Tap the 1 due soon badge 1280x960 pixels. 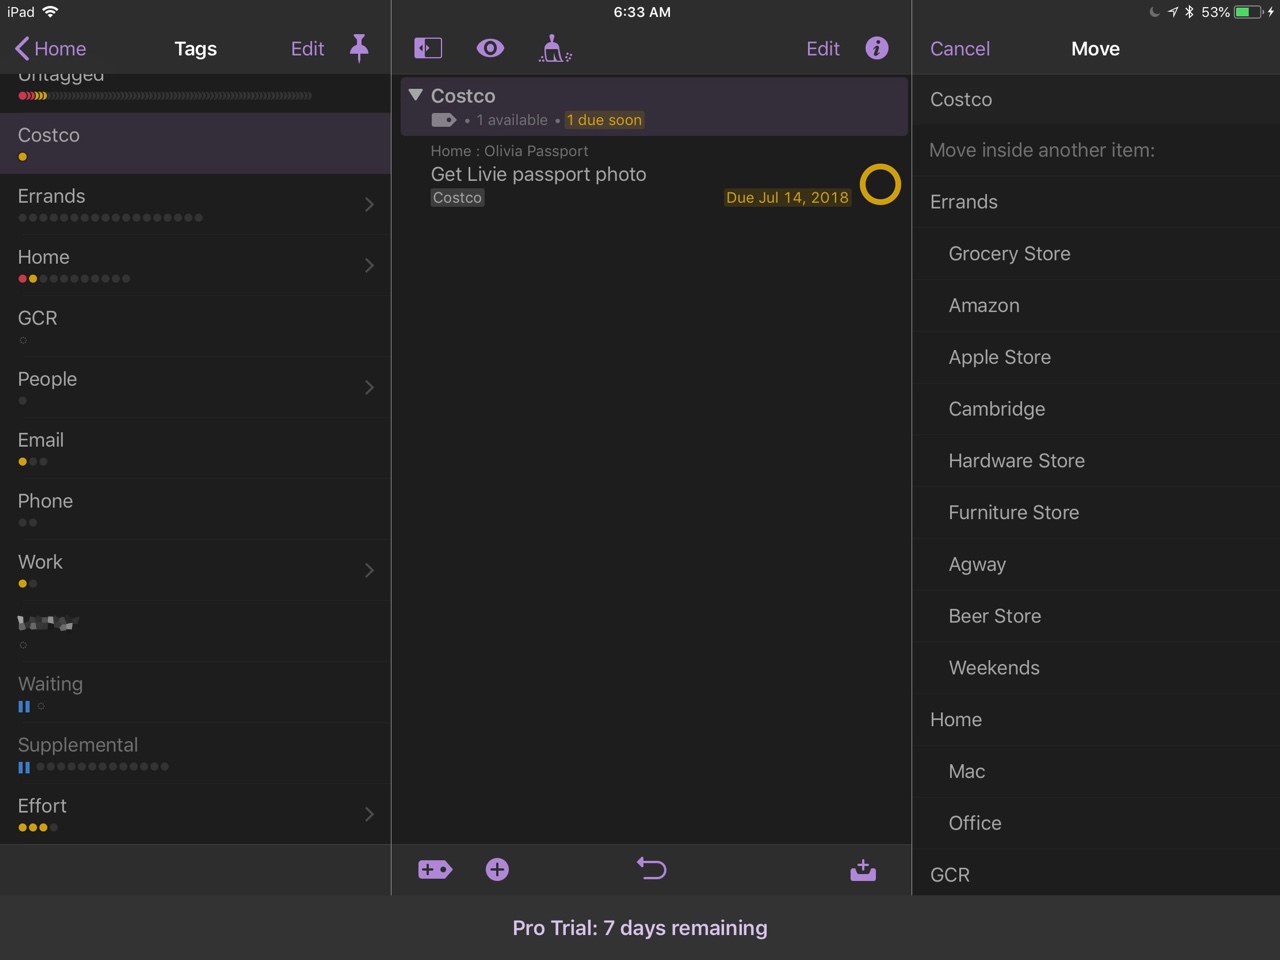pos(604,120)
